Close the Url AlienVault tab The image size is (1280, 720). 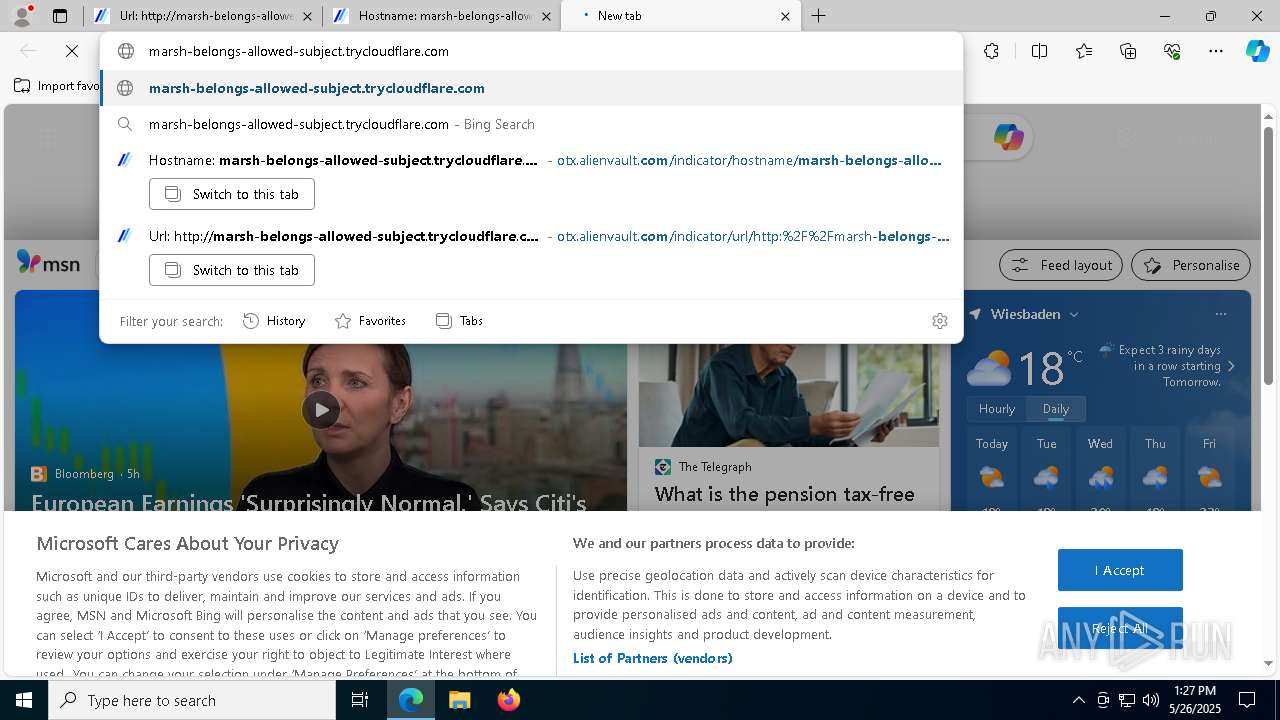[307, 16]
